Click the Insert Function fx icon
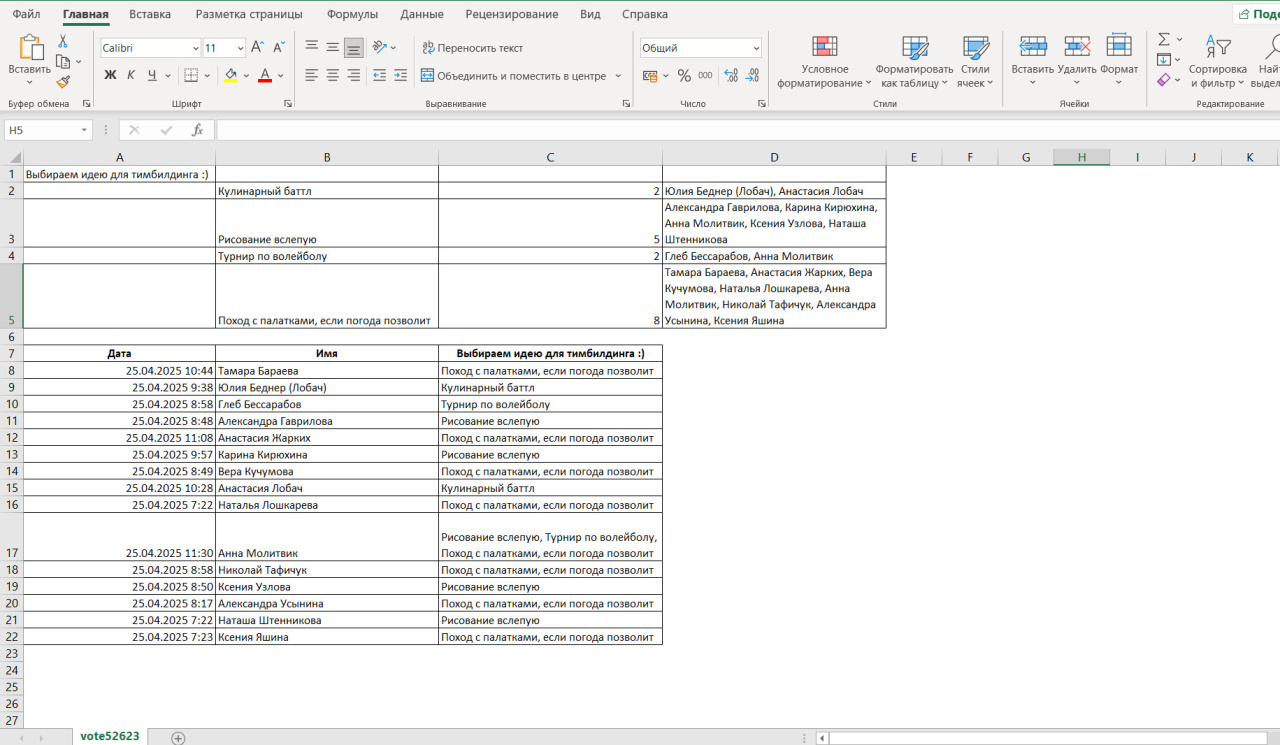The image size is (1280, 745). (x=198, y=130)
